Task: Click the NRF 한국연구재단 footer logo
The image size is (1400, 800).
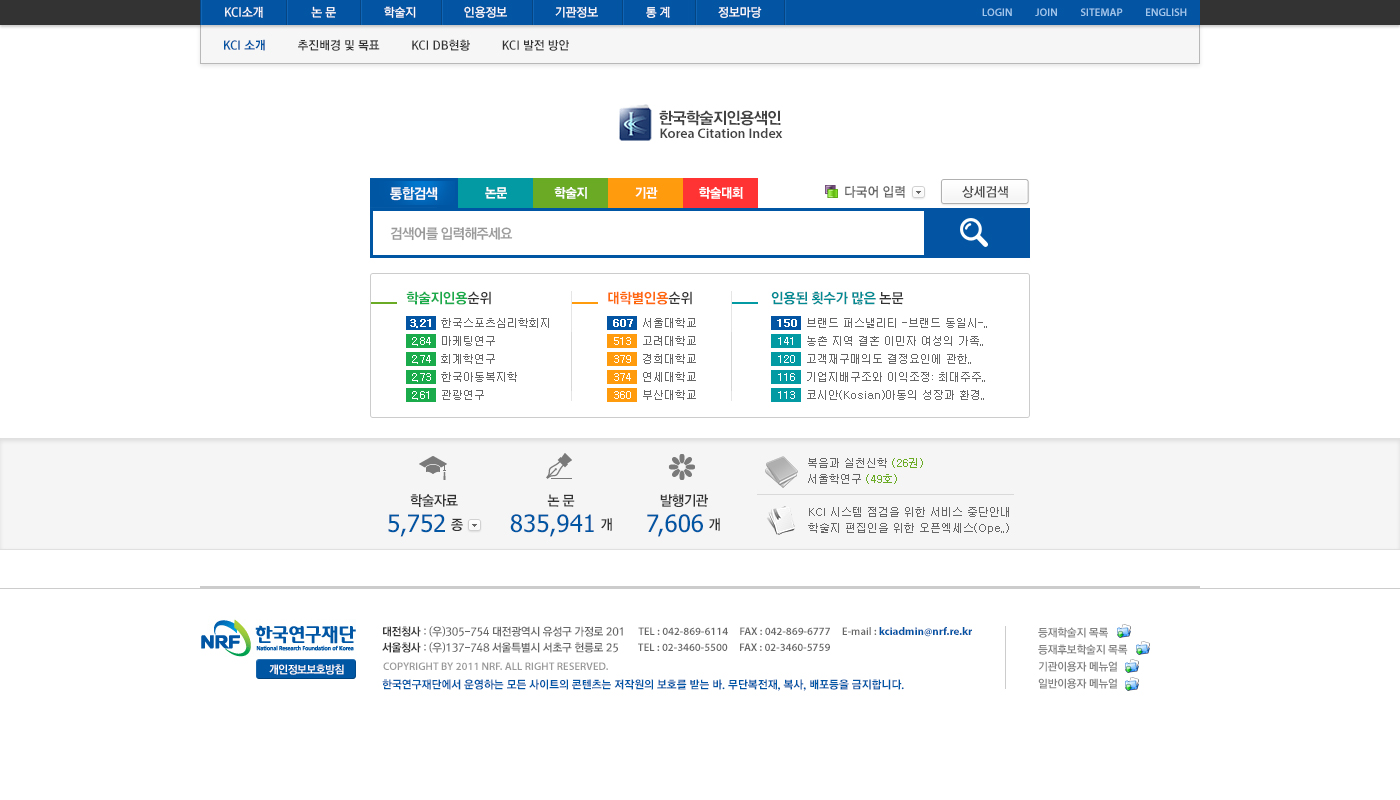Action: (x=278, y=638)
